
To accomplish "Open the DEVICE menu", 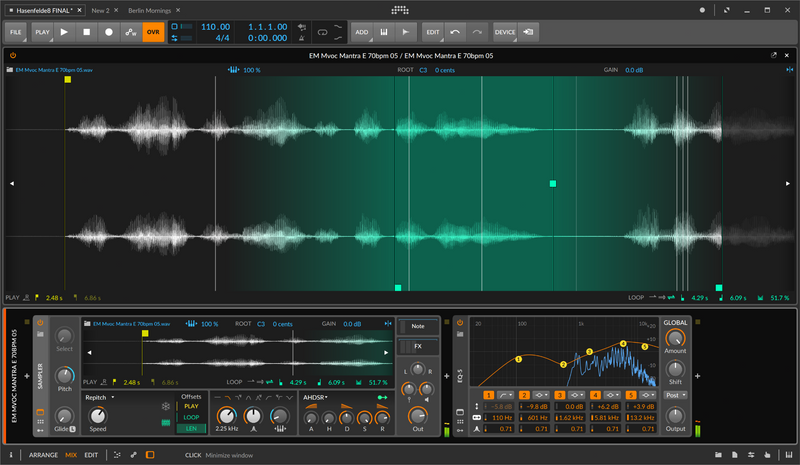I will 505,32.
